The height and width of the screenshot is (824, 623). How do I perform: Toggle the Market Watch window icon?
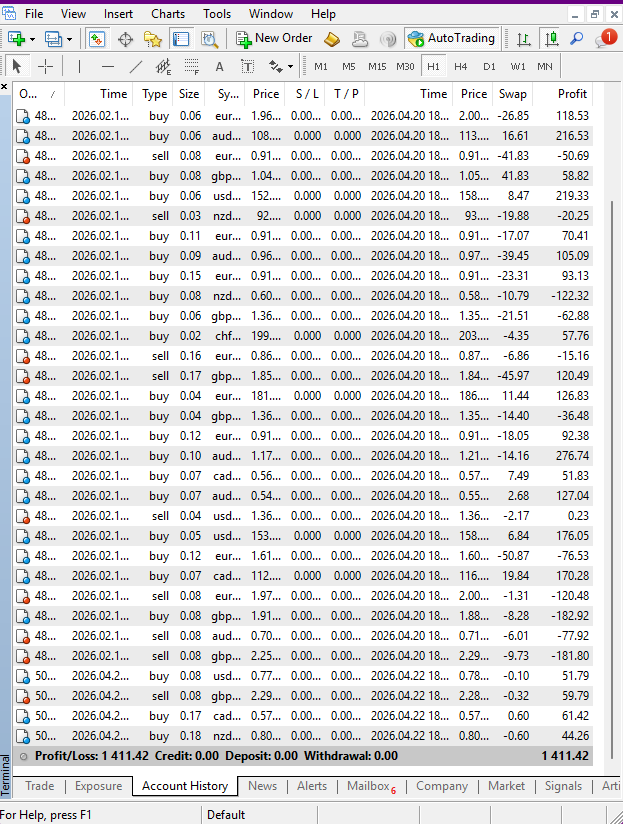(97, 39)
